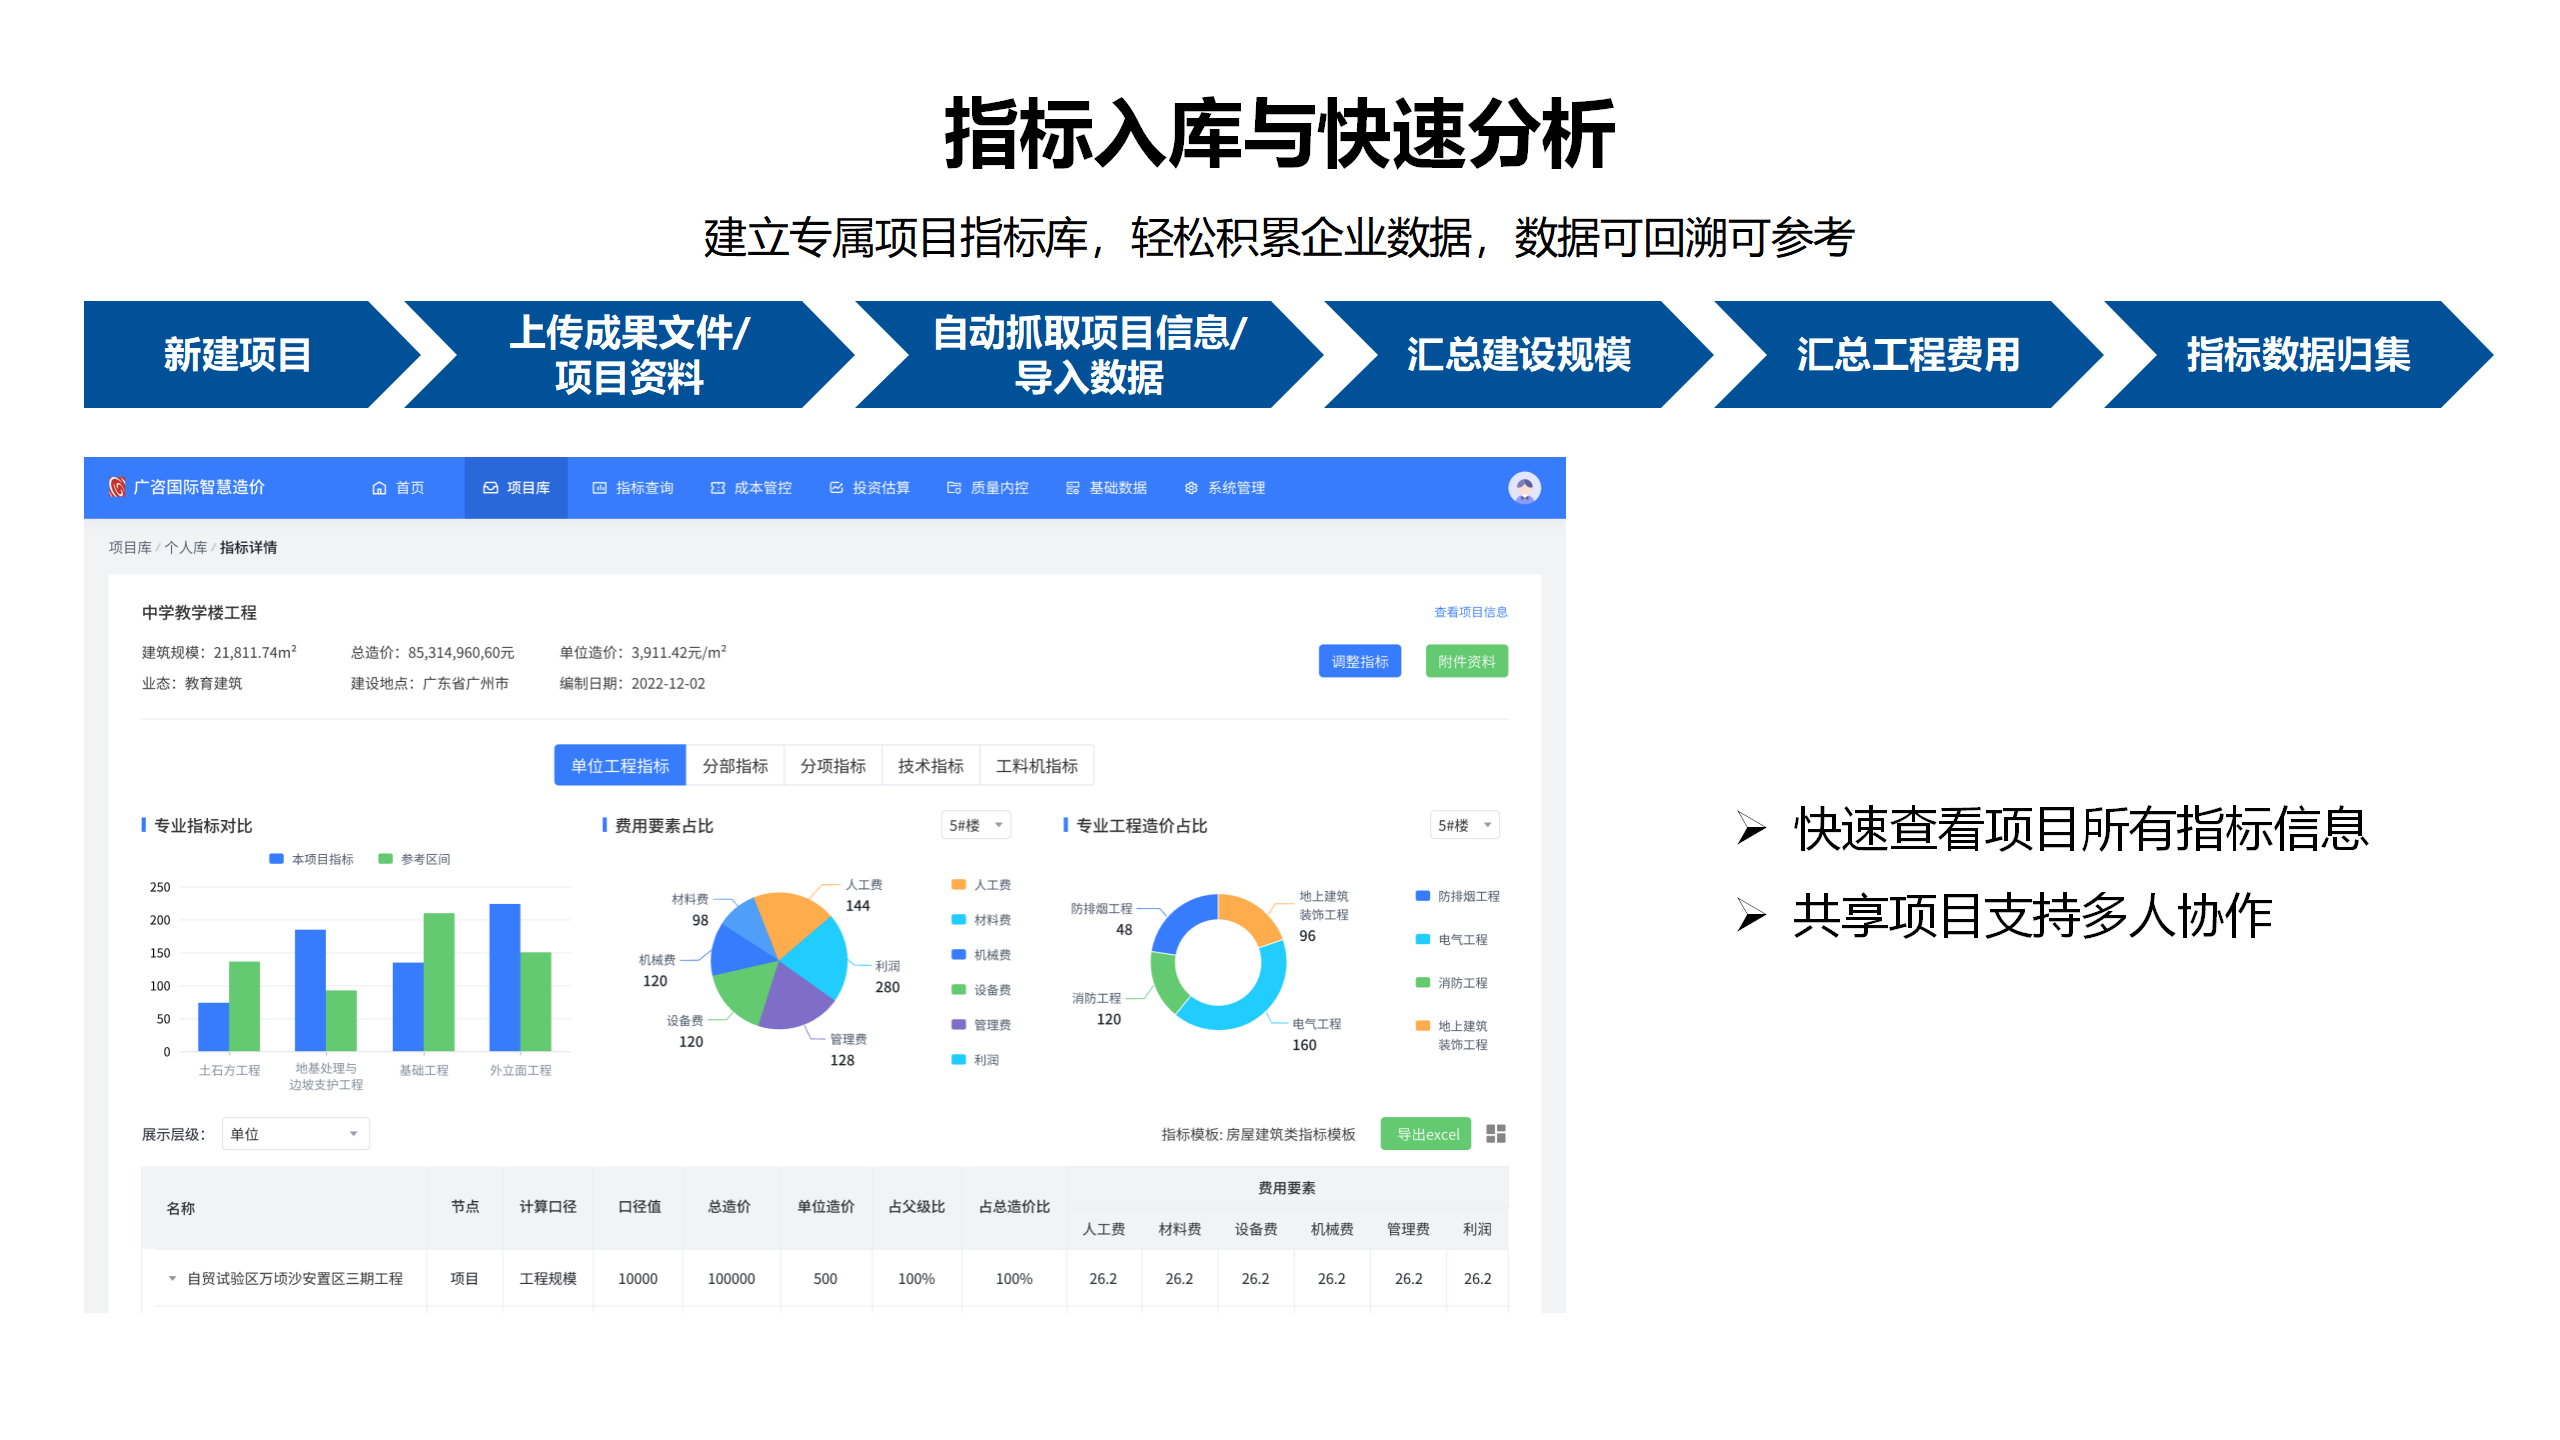点击右上角用户头像
This screenshot has height=1440, width=2560.
1524,488
